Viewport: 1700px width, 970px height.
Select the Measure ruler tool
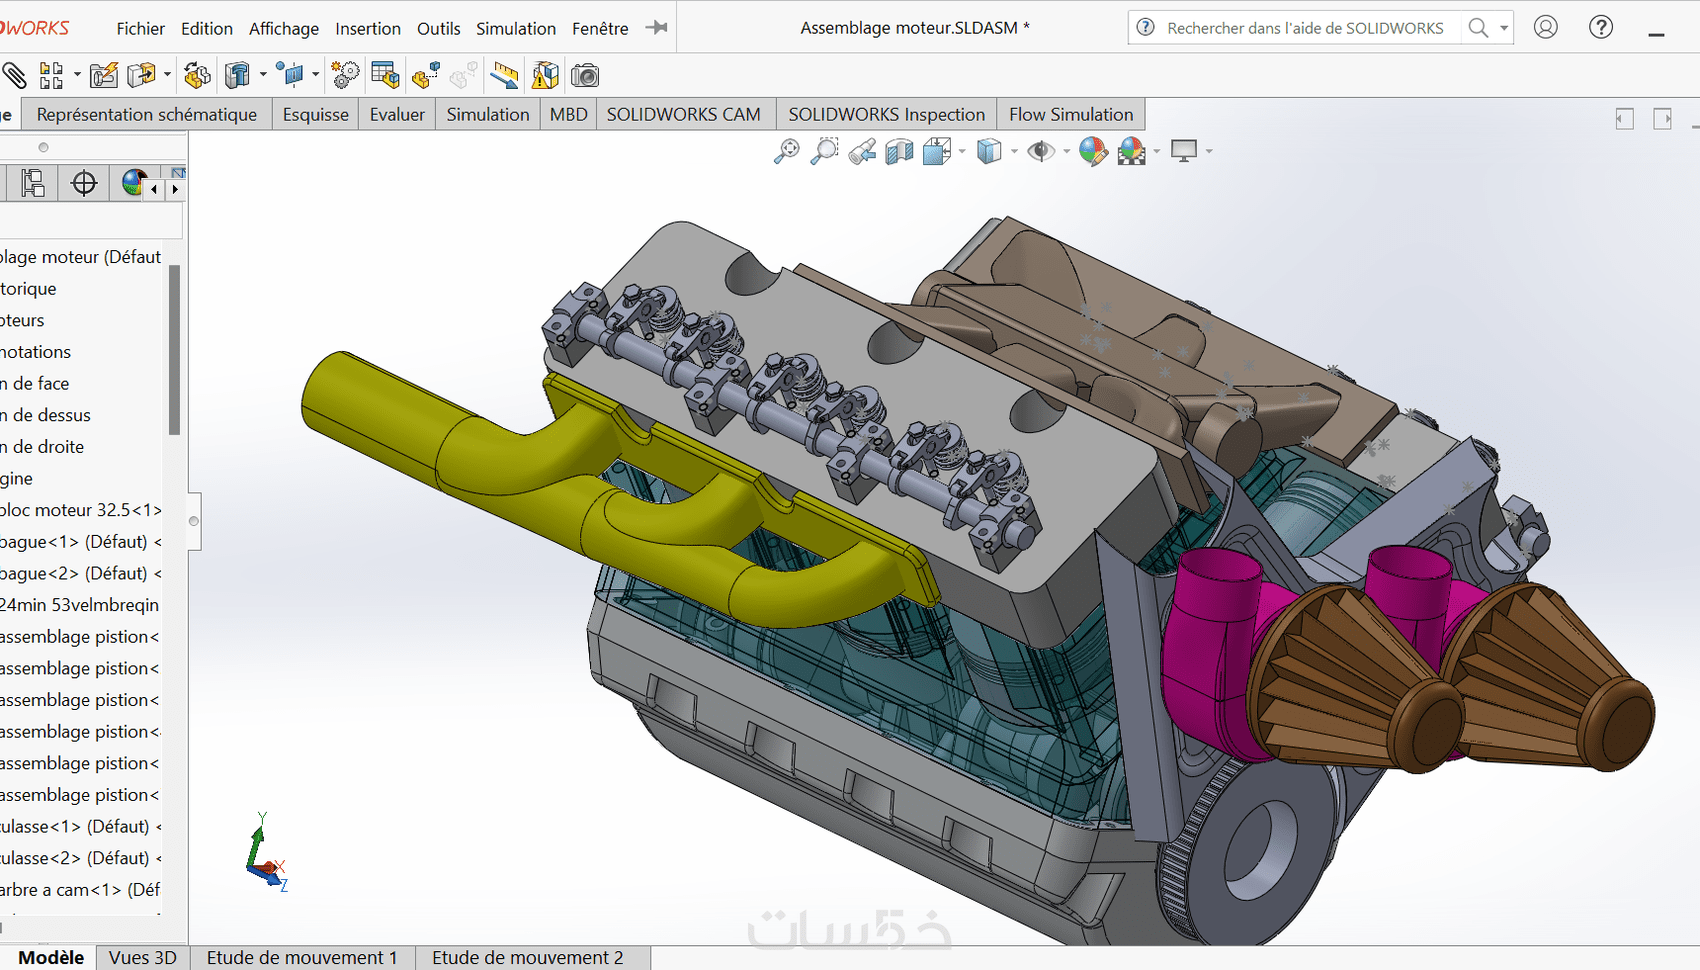[x=504, y=75]
